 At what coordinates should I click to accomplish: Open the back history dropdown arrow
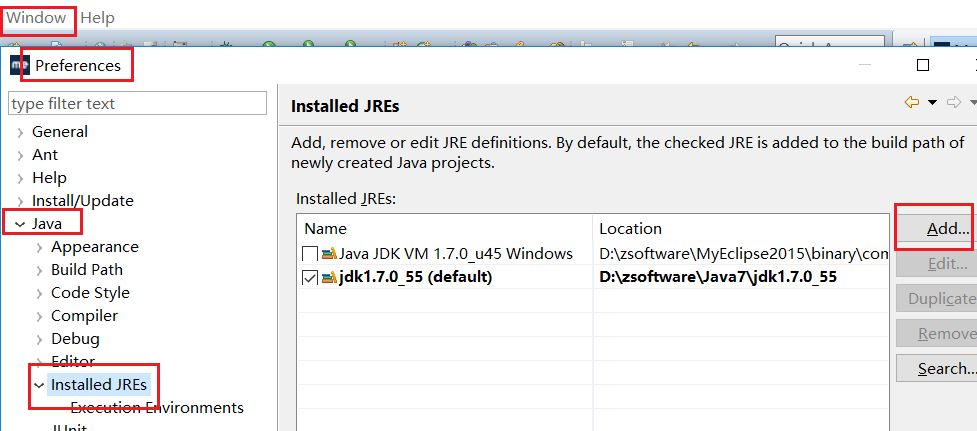point(932,102)
